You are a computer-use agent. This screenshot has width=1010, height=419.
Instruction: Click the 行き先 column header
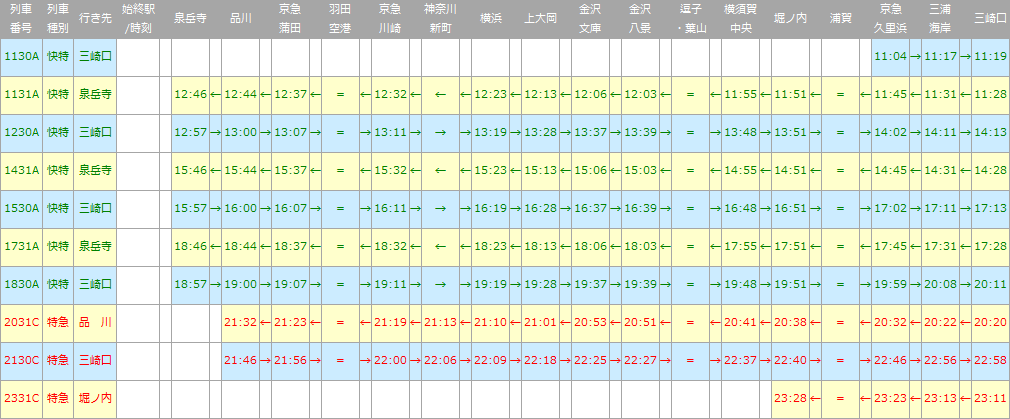point(95,19)
